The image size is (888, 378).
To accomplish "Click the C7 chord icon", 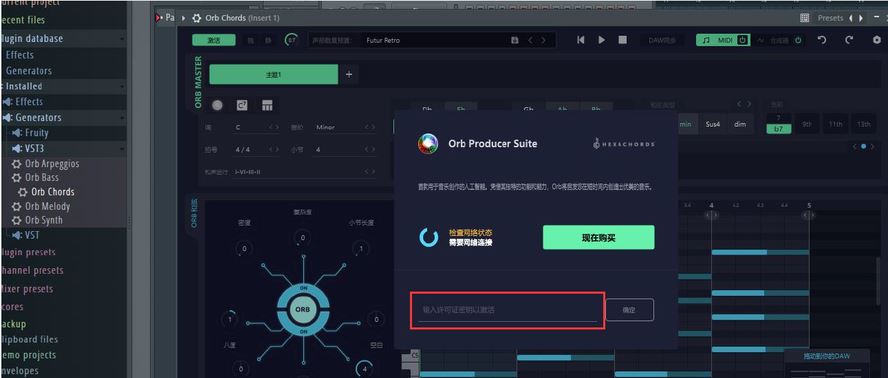I will [x=242, y=105].
